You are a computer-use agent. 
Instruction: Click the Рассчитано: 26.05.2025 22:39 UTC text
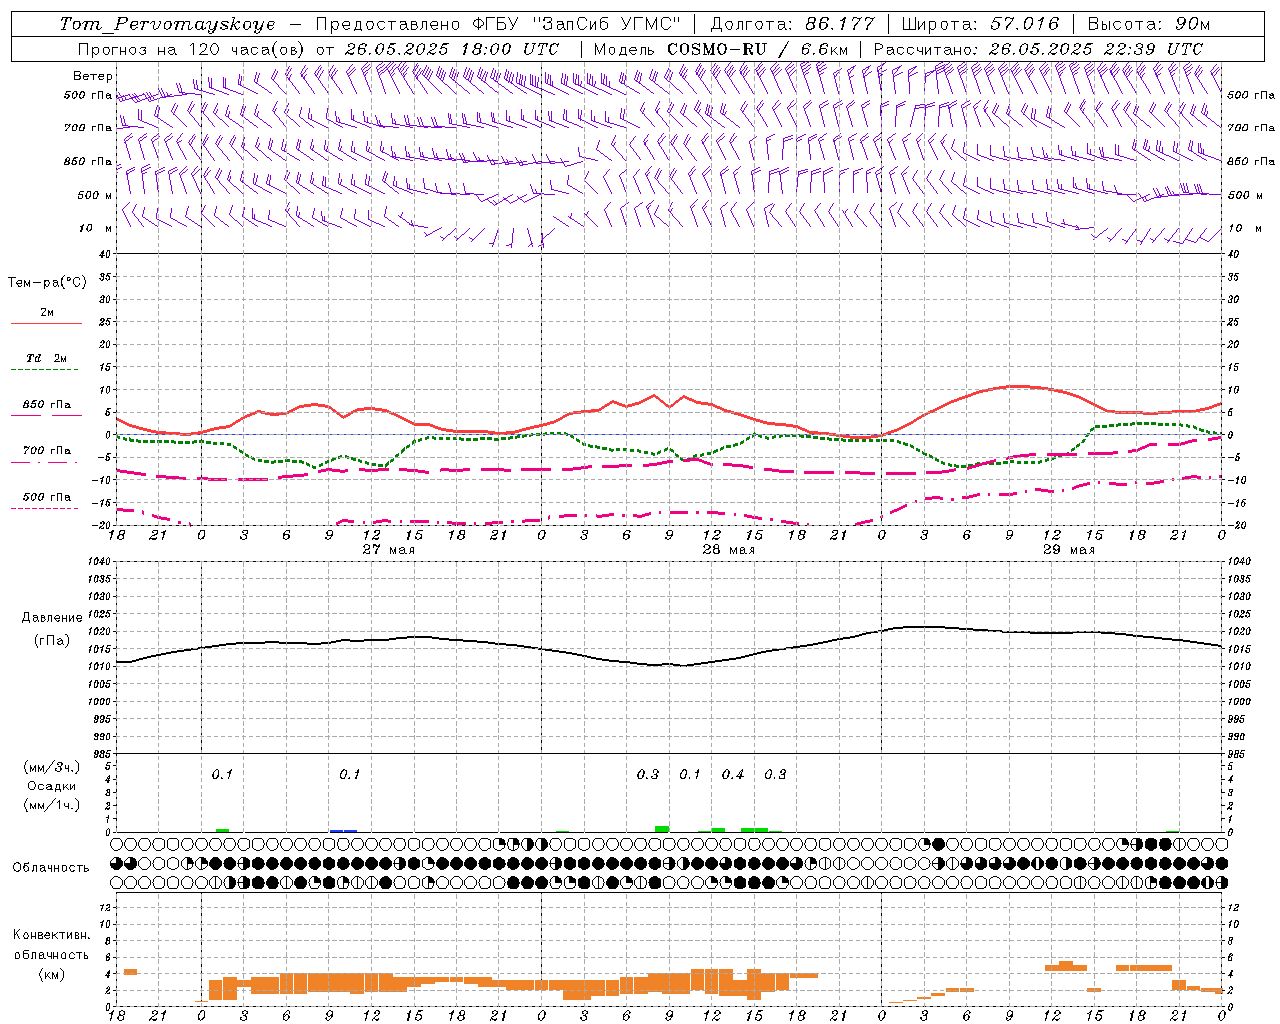(1038, 49)
